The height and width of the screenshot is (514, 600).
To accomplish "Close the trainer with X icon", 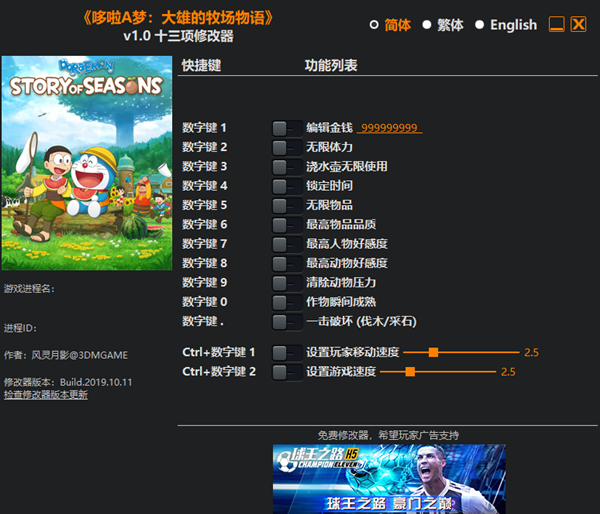I will pyautogui.click(x=578, y=24).
